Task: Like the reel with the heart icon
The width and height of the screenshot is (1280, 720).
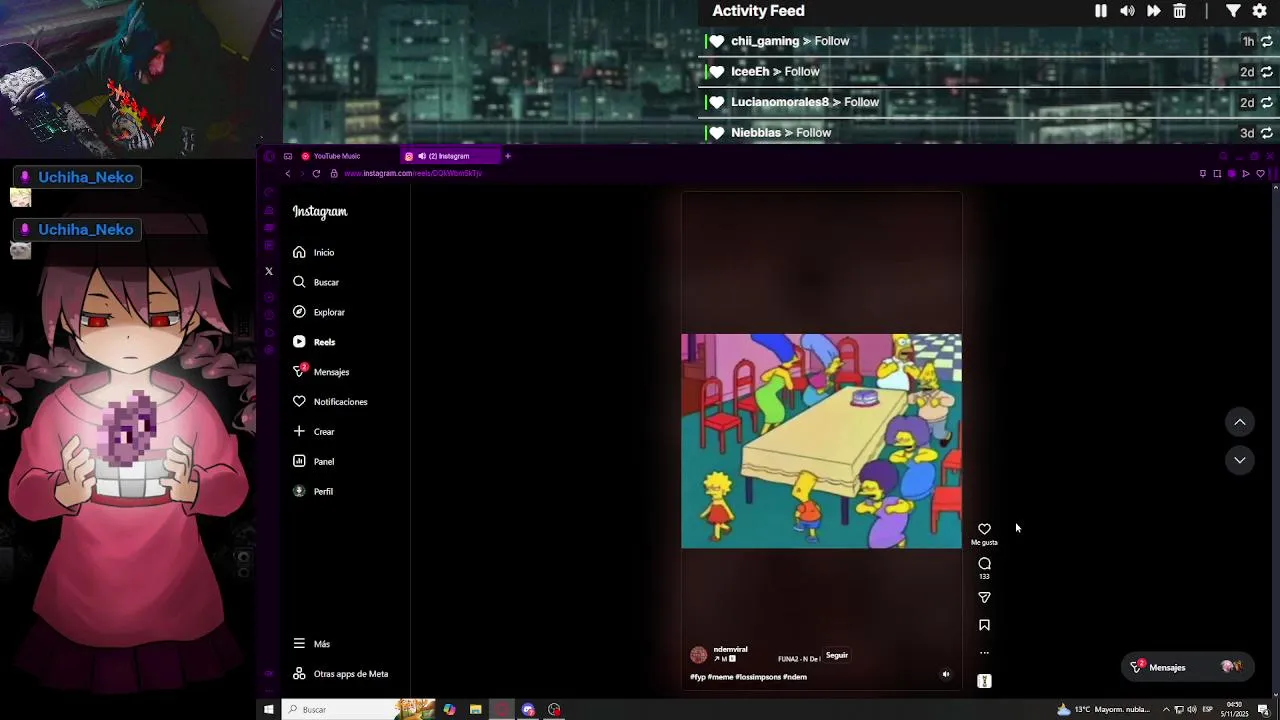Action: (984, 529)
